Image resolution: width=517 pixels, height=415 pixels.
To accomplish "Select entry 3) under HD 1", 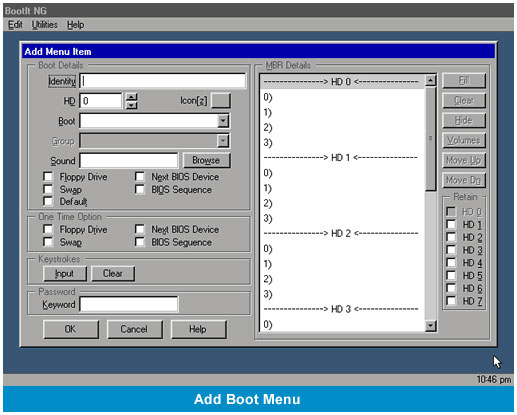I will (342, 218).
